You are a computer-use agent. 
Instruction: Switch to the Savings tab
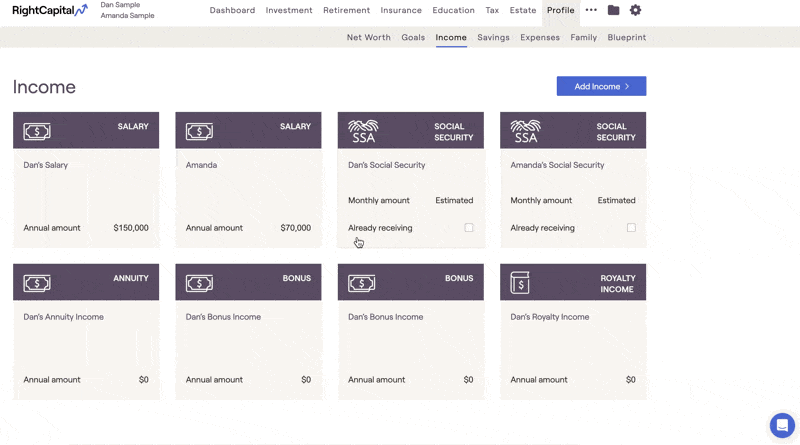pos(493,37)
